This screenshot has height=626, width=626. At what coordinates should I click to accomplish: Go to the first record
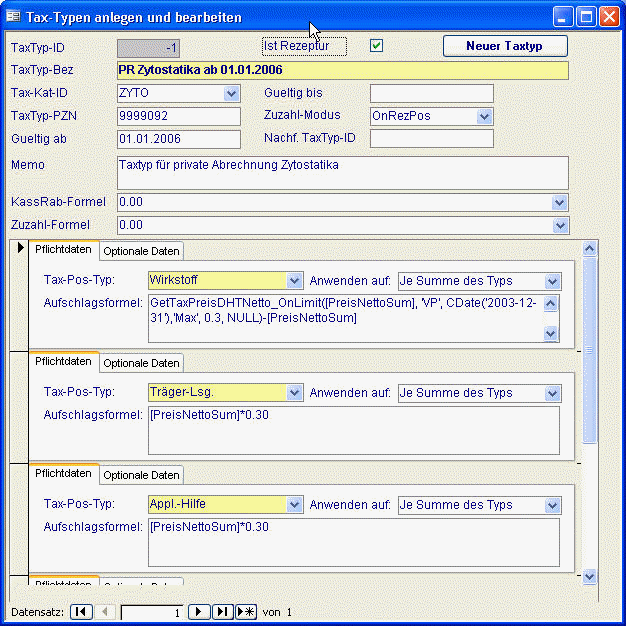81,612
